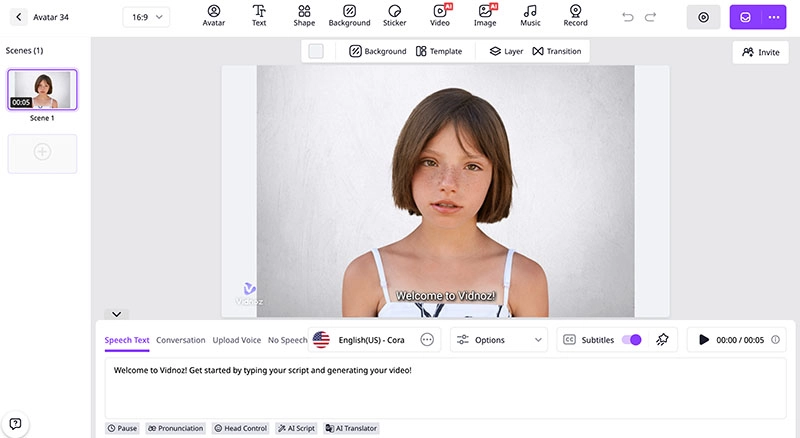Select the Text tool
This screenshot has width=800, height=438.
click(x=259, y=16)
